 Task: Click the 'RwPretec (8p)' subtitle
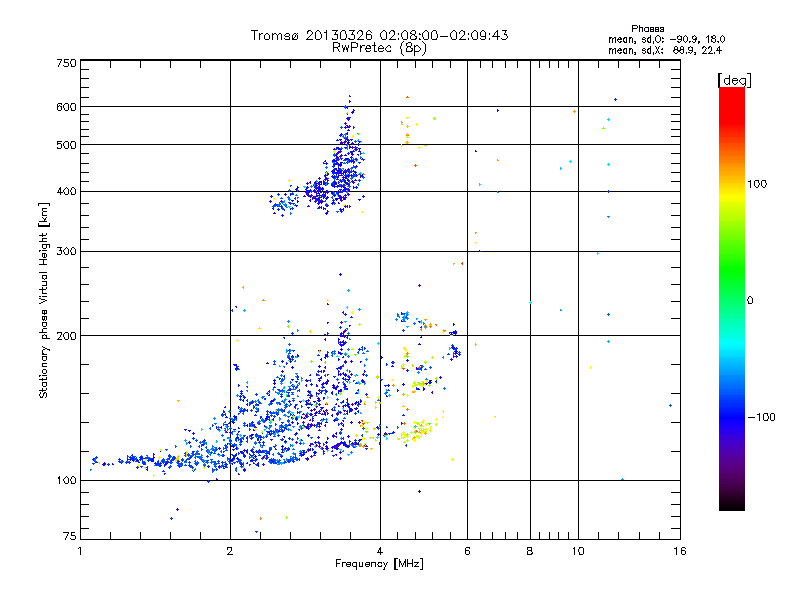[x=379, y=48]
